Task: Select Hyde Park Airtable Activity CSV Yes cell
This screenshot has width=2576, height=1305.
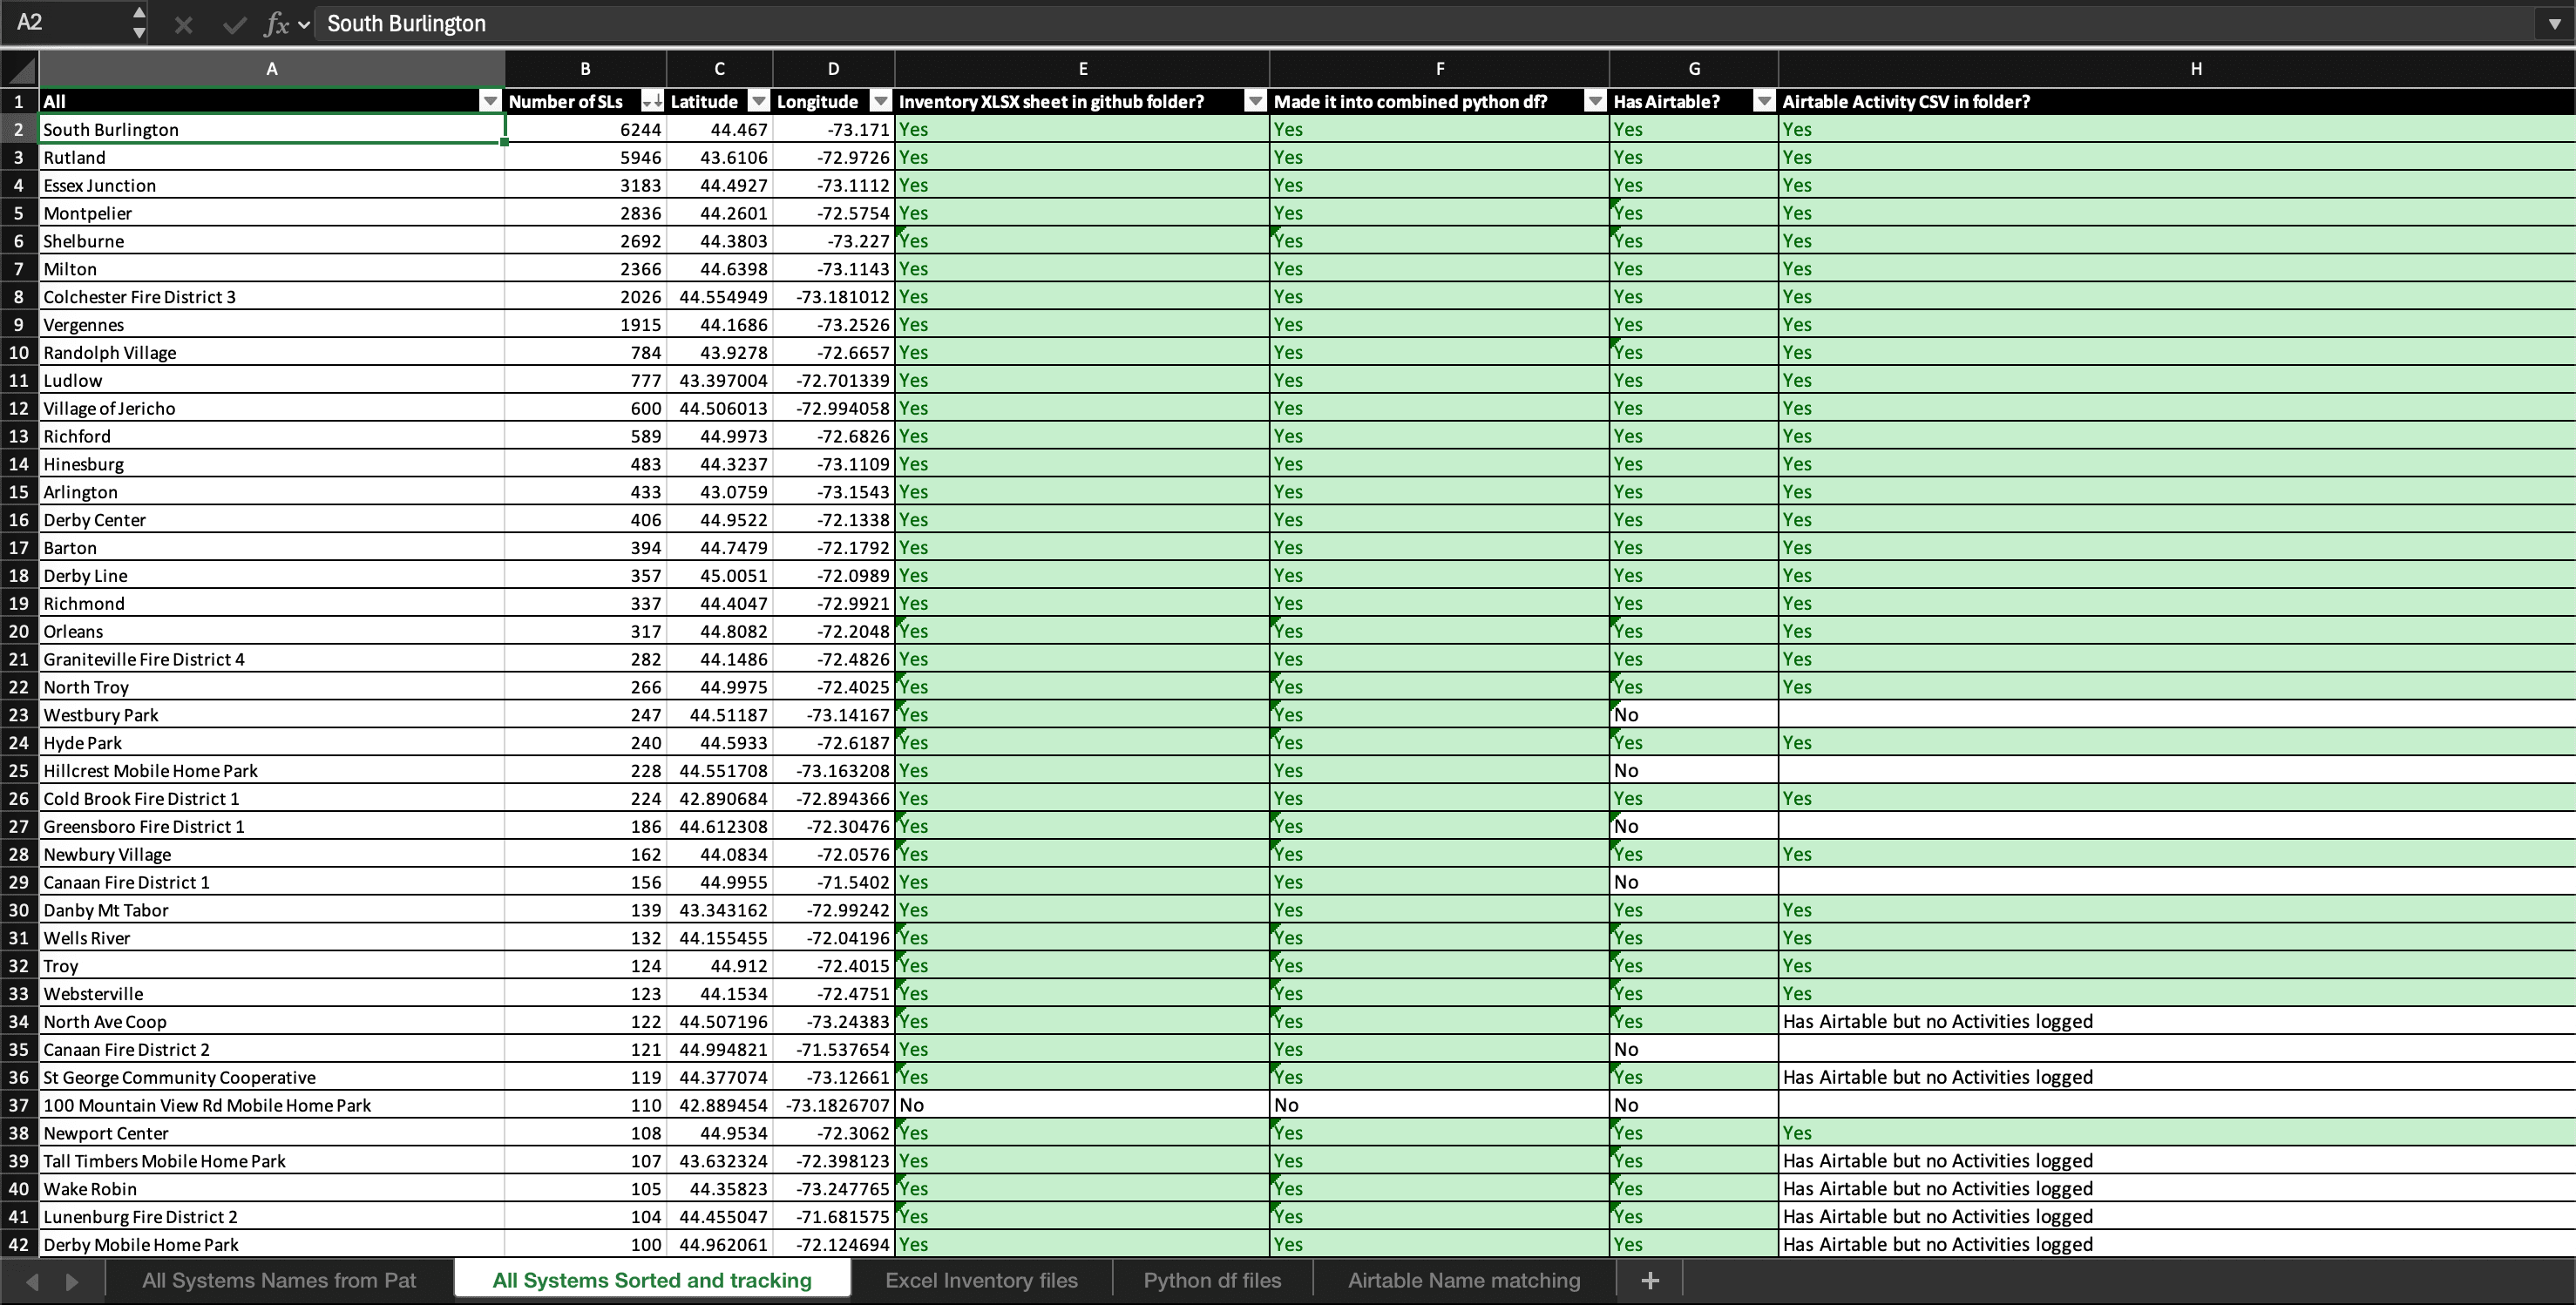Action: (x=2177, y=743)
